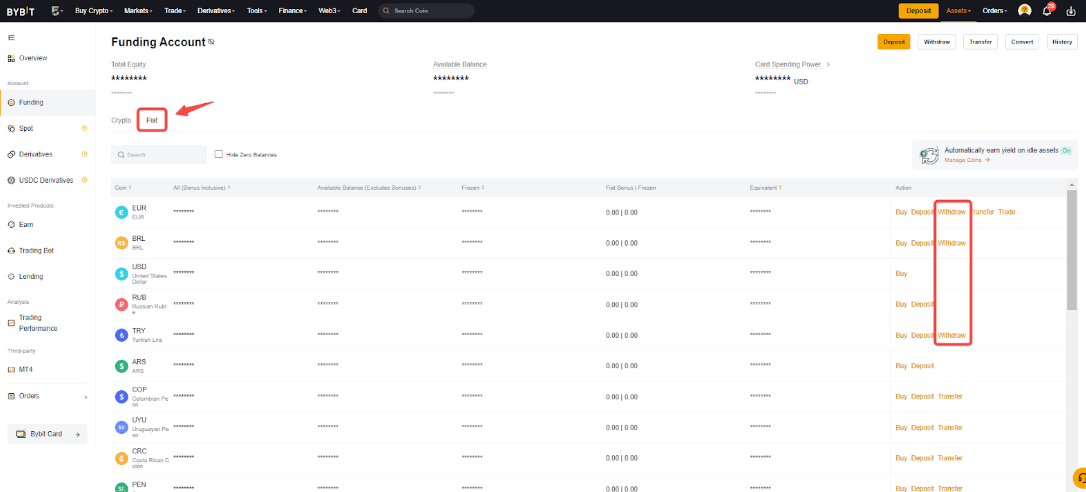
Task: Click the Withdraw button below the header
Action: coord(936,42)
